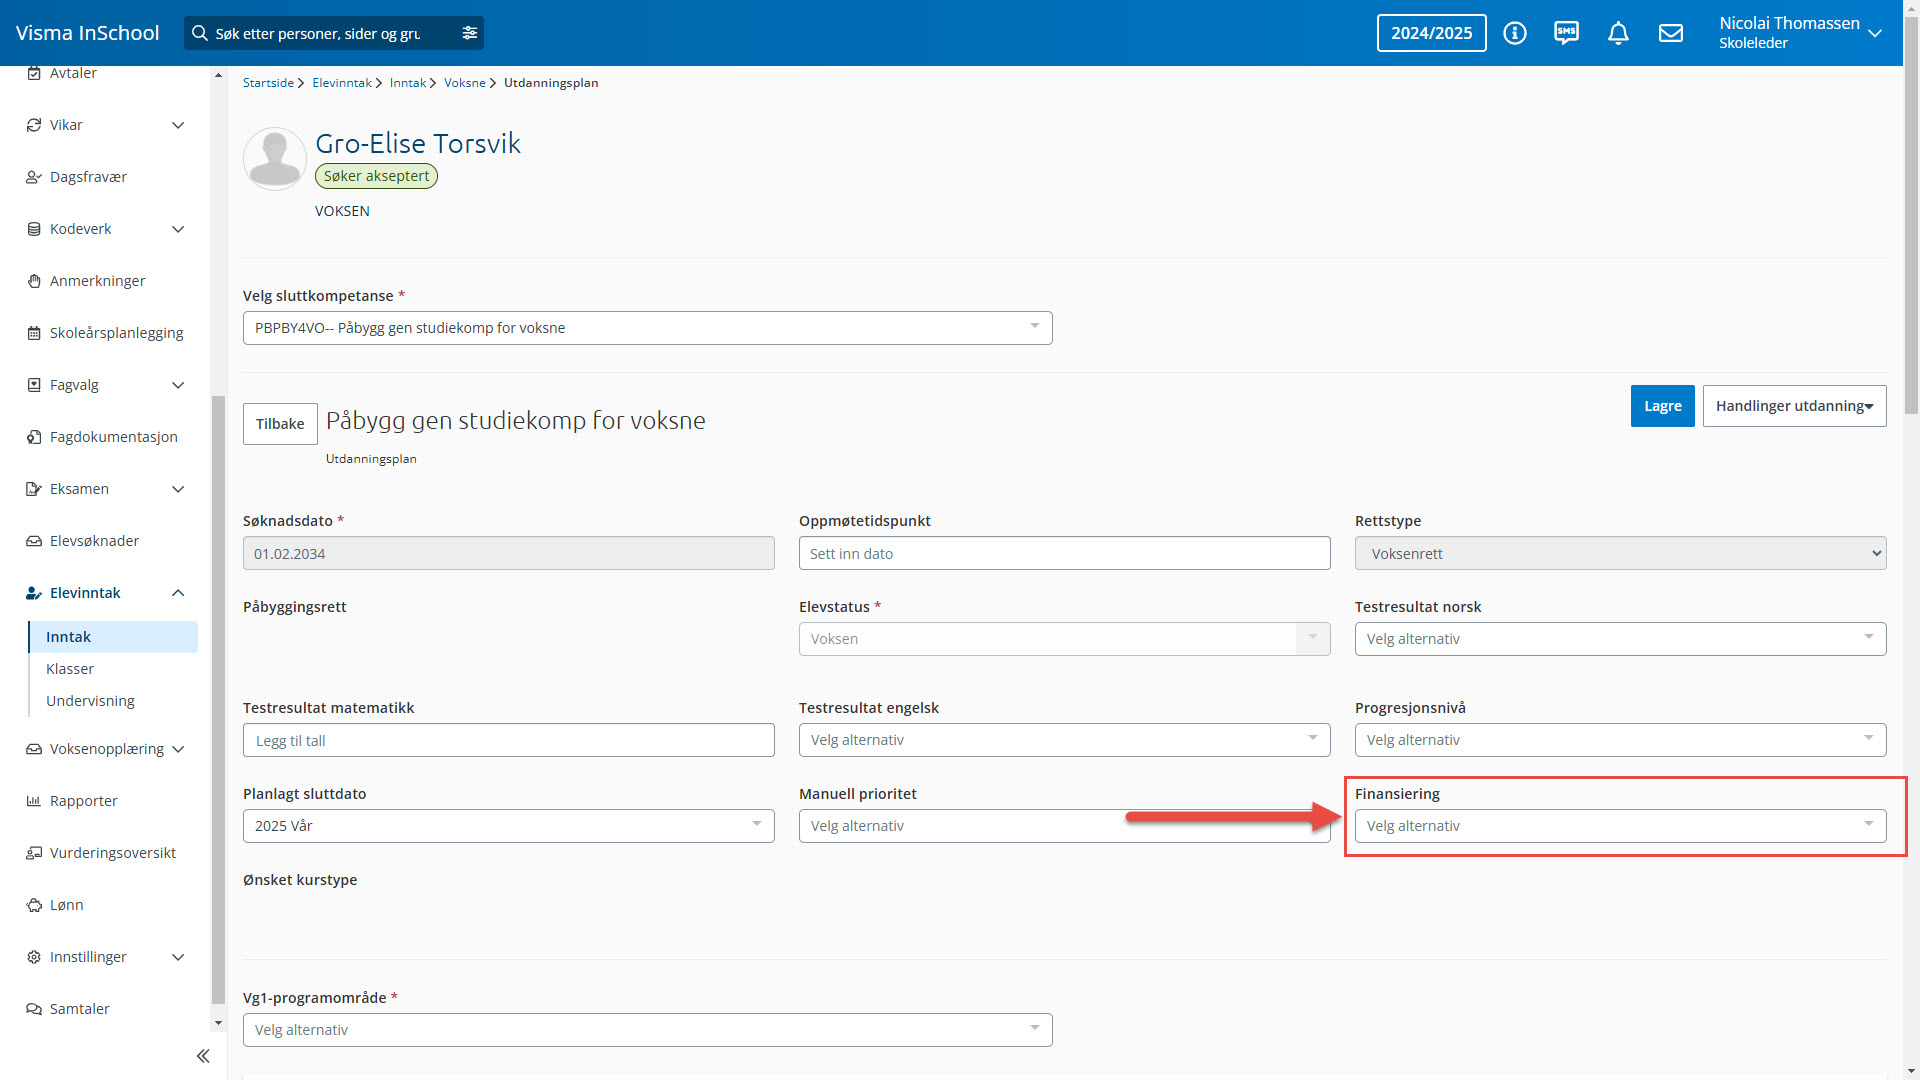
Task: Click the search magnifier icon
Action: [200, 33]
